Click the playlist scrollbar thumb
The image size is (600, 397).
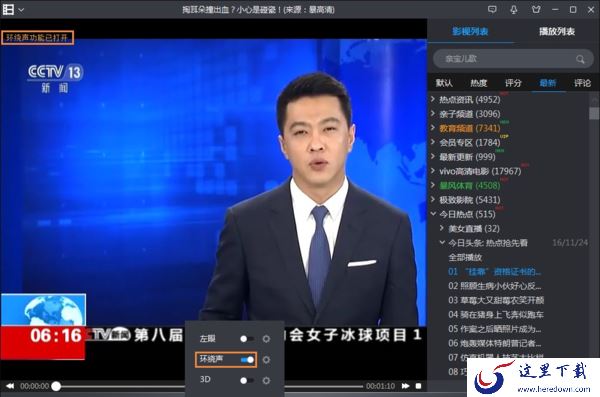(593, 113)
